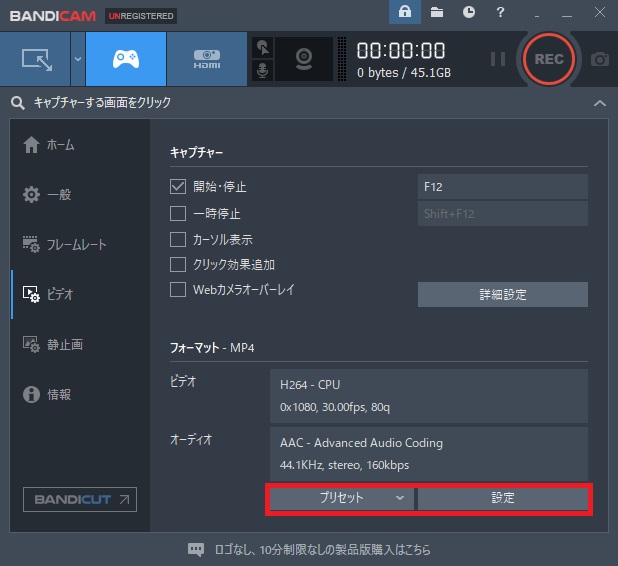
Task: Click the 設定 format settings button
Action: 503,498
